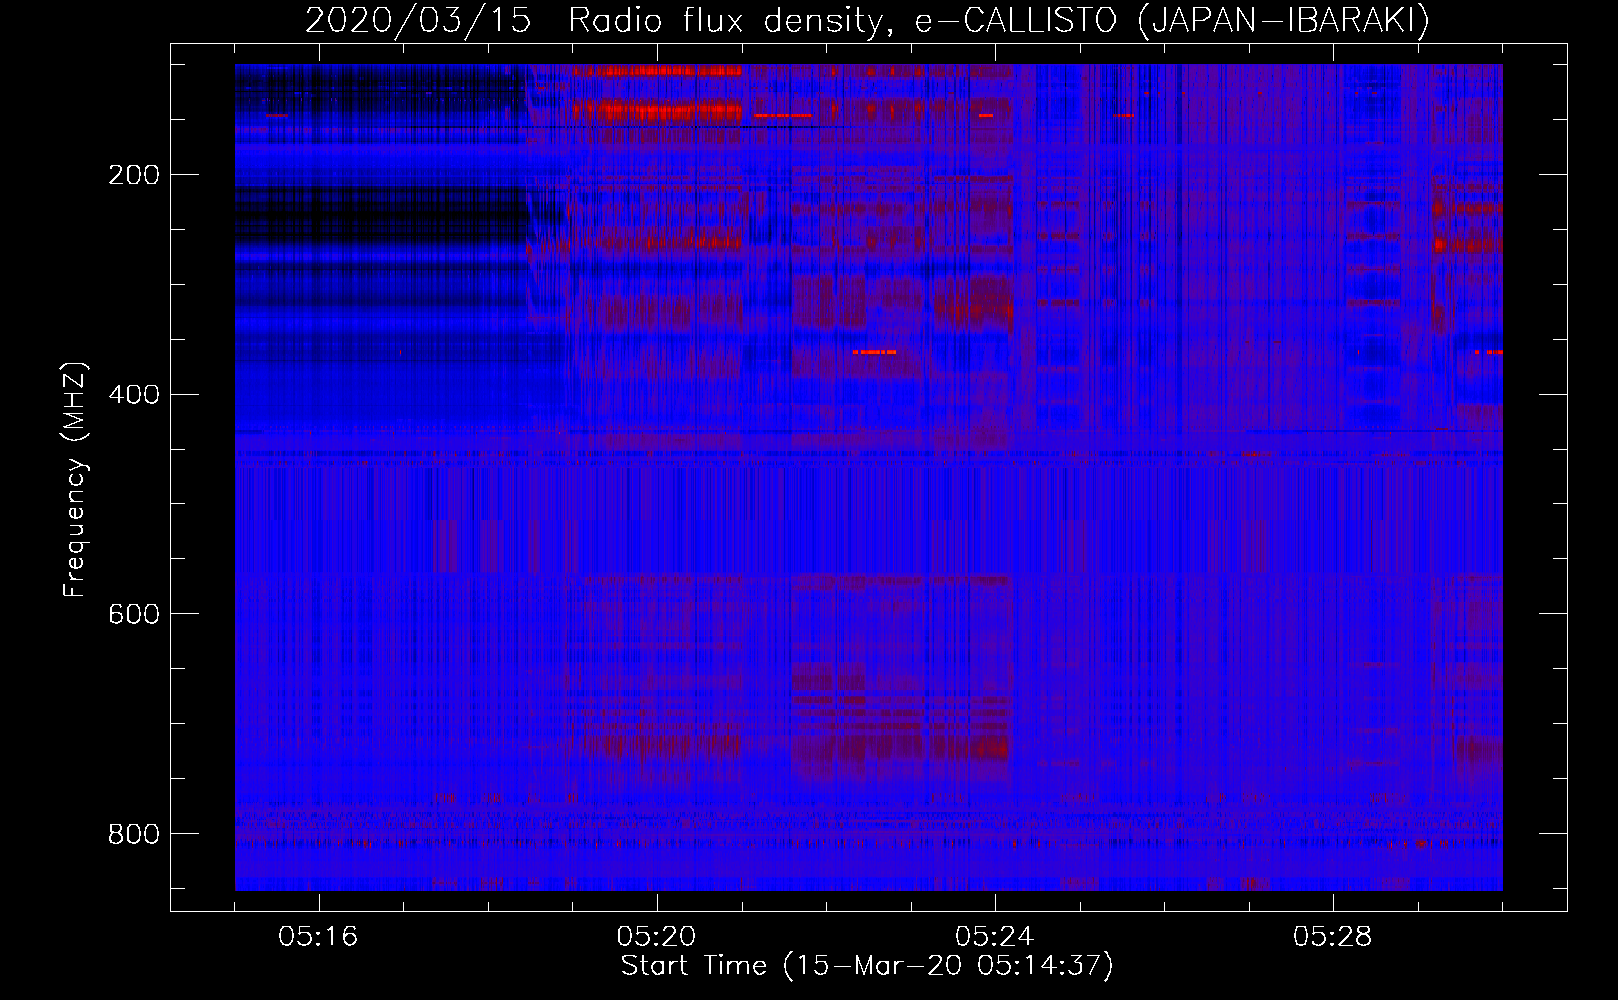This screenshot has height=1000, width=1618.
Task: Click the 'Start Time (15-Mar-20 05:14:37)' label
Action: click(867, 966)
